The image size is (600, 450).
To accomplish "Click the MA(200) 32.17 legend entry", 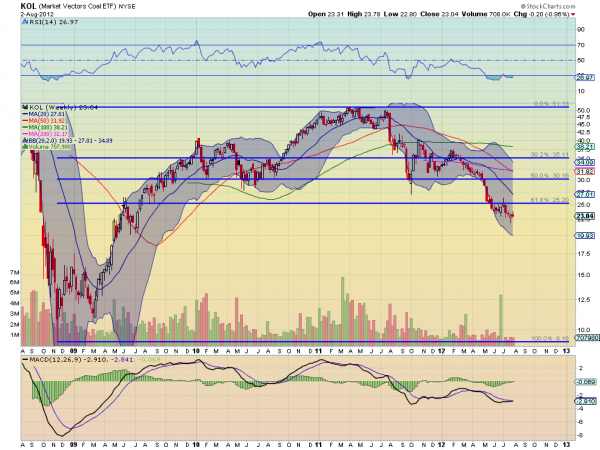I will point(45,134).
